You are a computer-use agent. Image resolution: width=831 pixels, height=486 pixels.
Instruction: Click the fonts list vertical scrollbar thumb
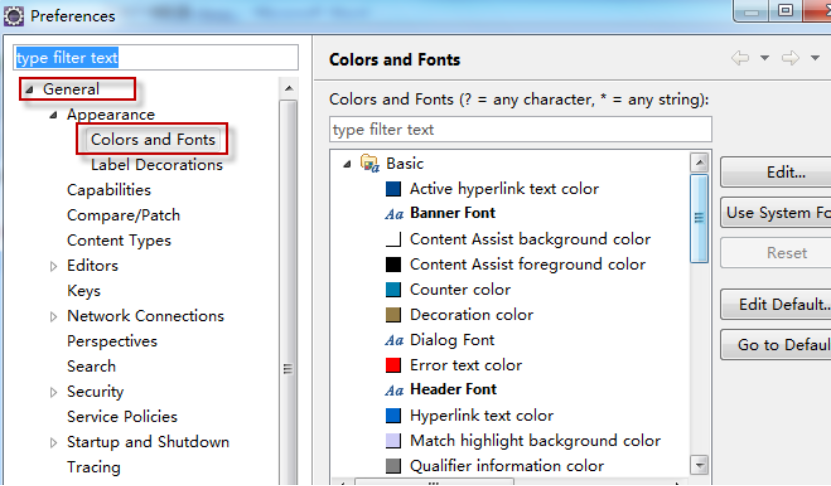pyautogui.click(x=700, y=218)
